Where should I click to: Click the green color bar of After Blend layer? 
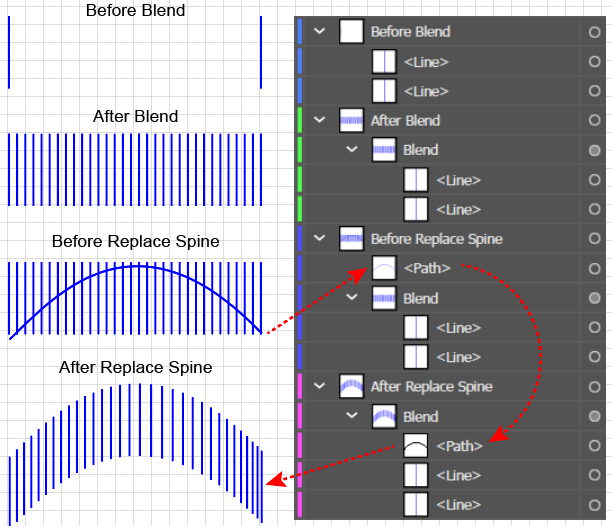click(x=300, y=121)
